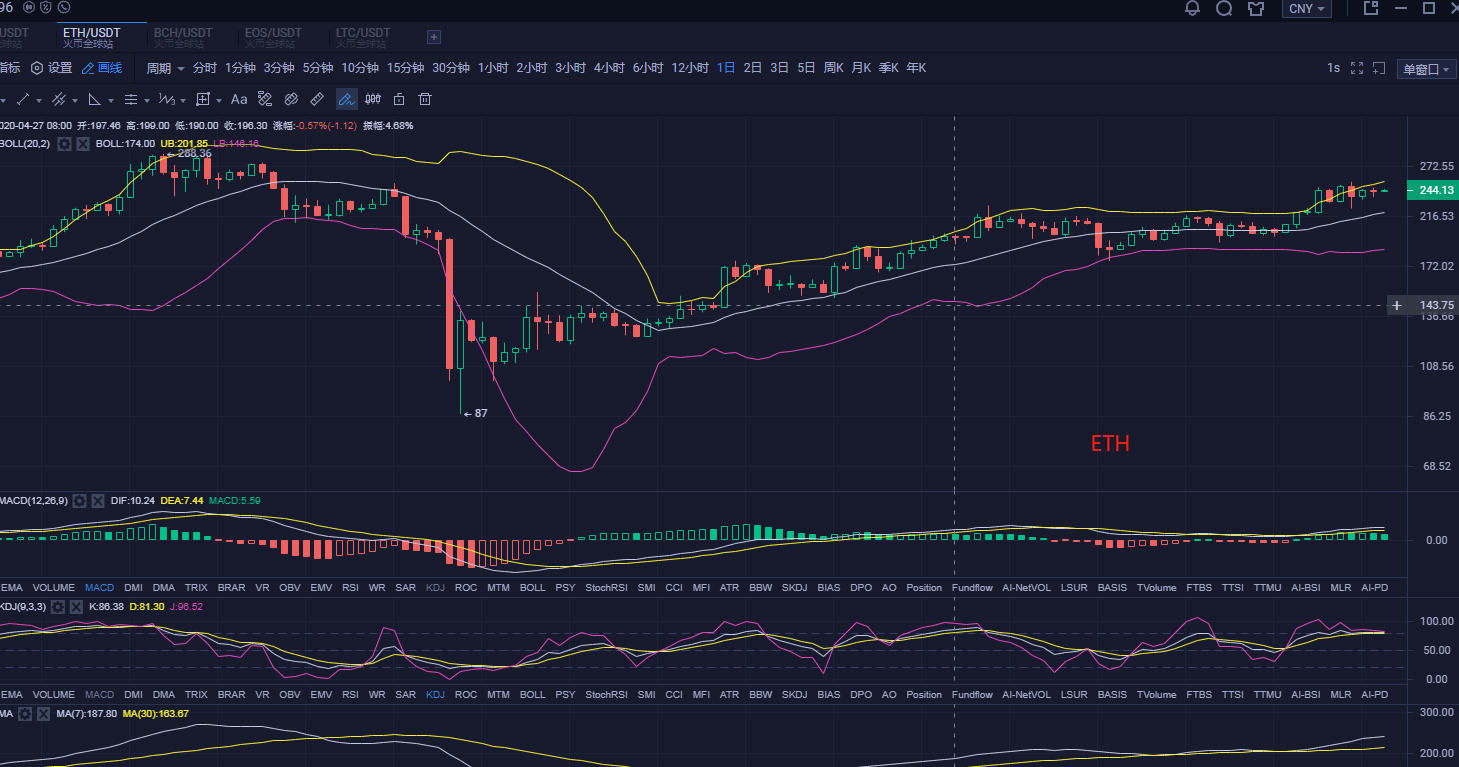This screenshot has height=767, width=1459.
Task: Select StochRSI in the MACD panel's indicator row
Action: coord(606,587)
